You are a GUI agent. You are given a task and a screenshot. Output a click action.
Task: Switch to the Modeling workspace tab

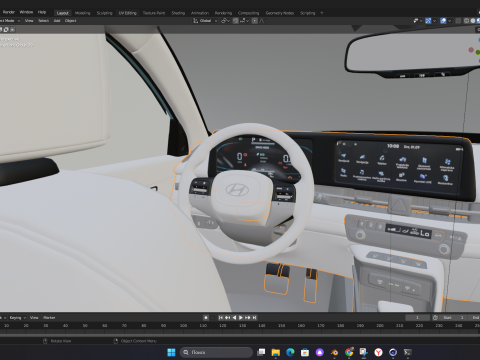click(83, 13)
